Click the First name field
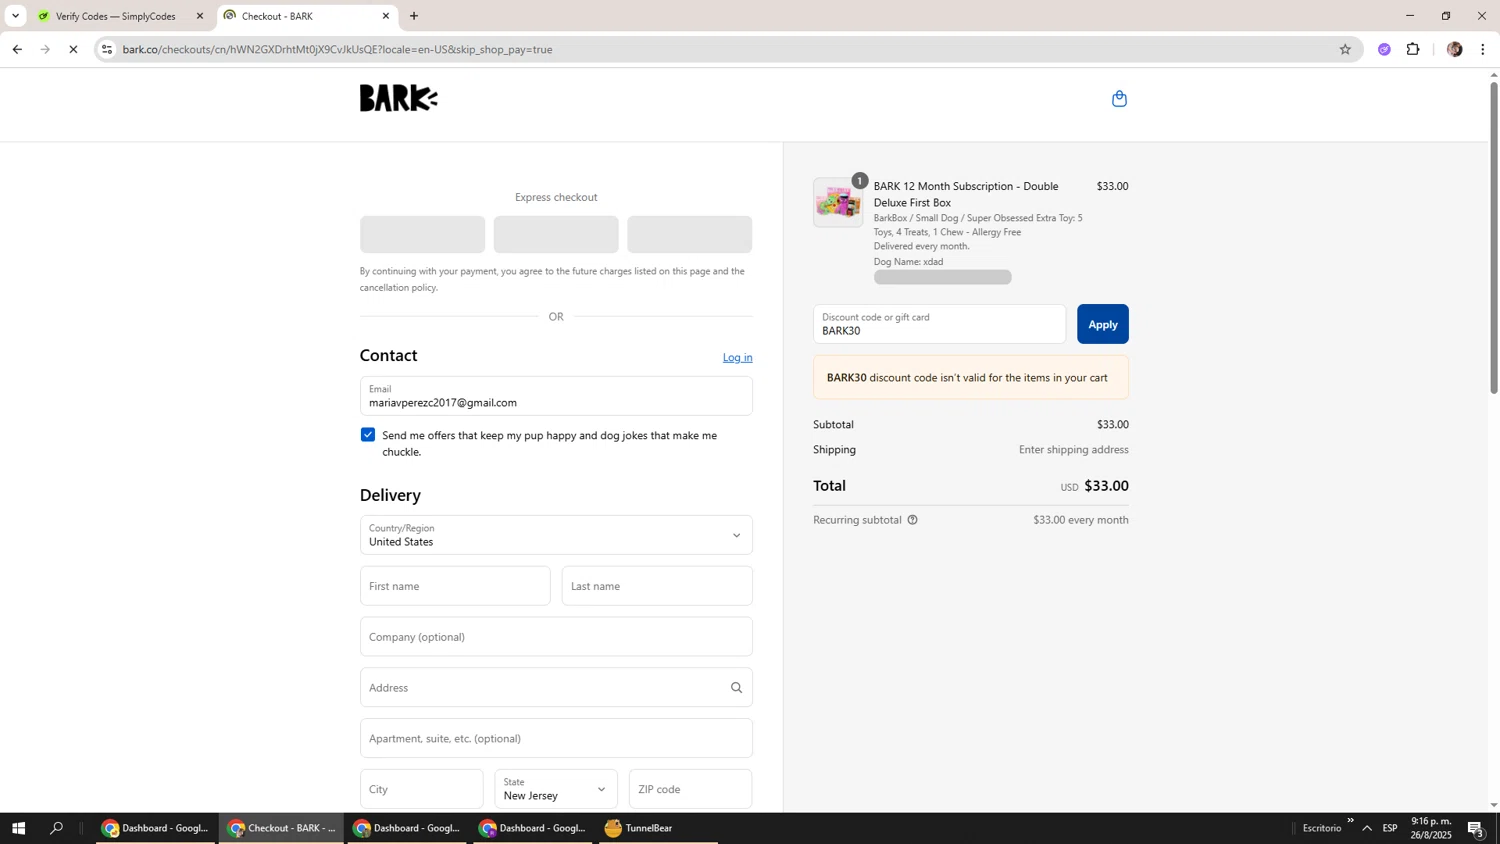1500x844 pixels. (x=455, y=586)
